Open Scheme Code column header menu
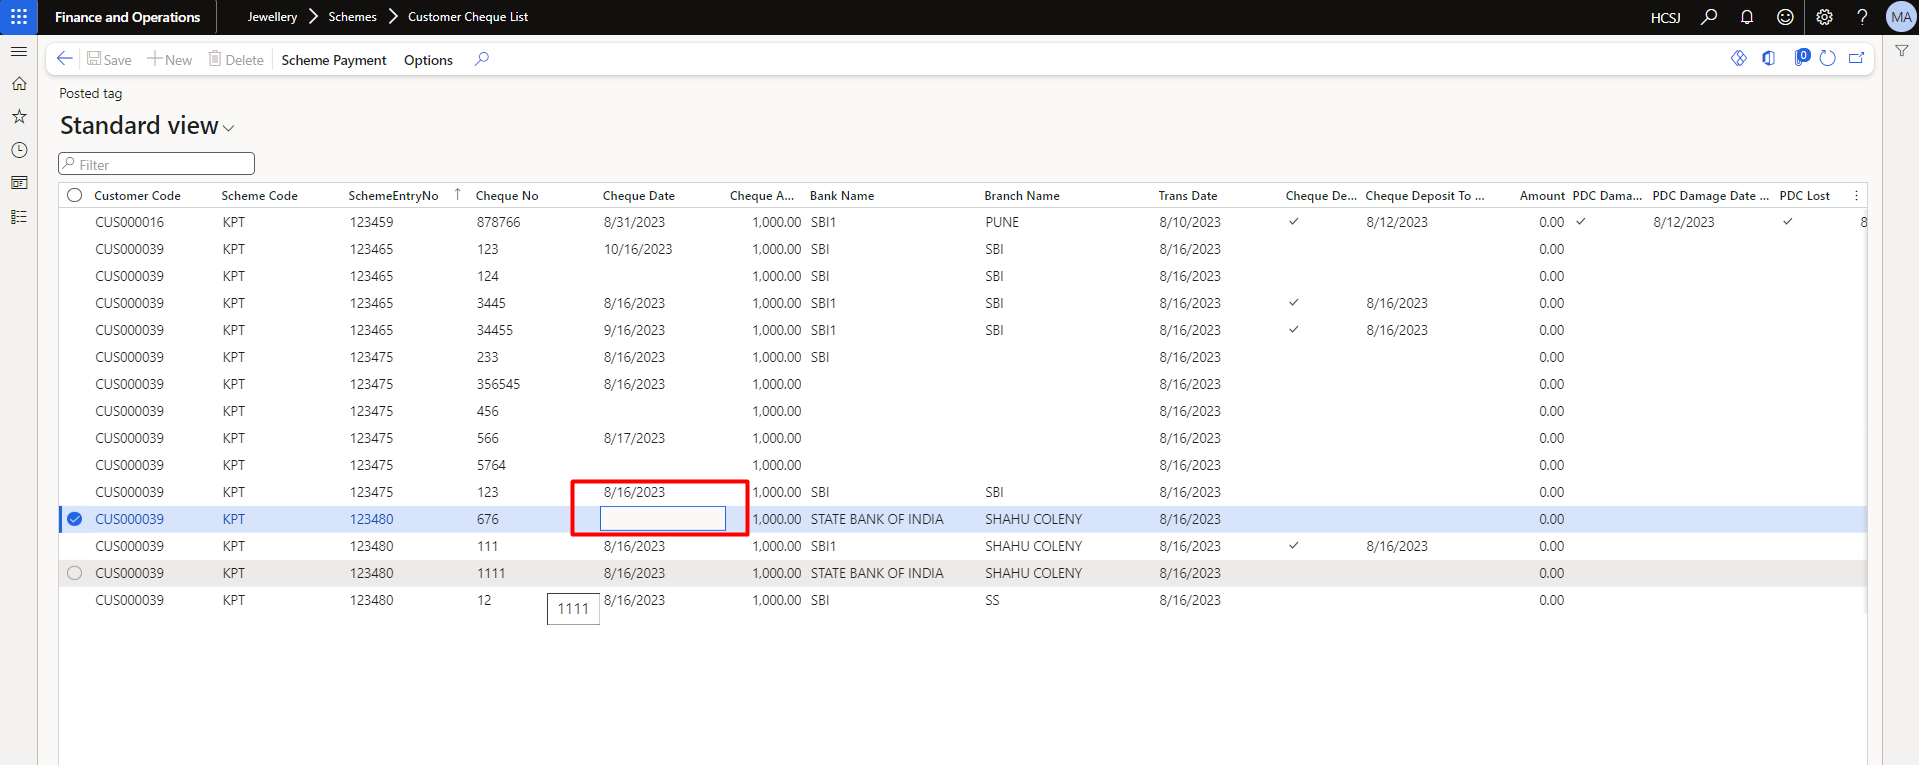Viewport: 1919px width, 765px height. [260, 196]
